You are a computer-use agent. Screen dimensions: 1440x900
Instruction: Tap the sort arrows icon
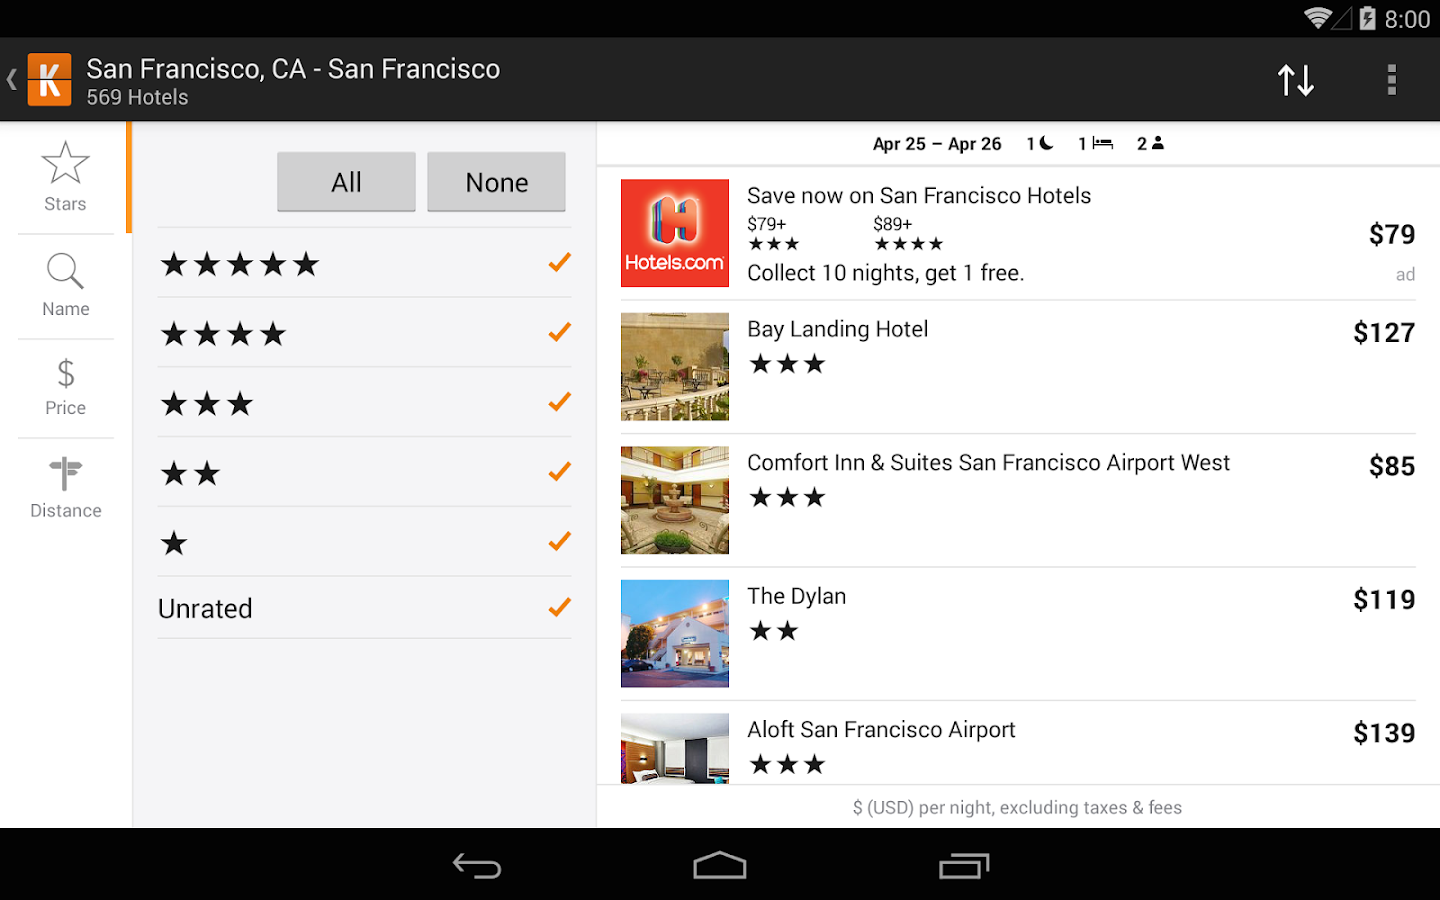click(x=1295, y=80)
